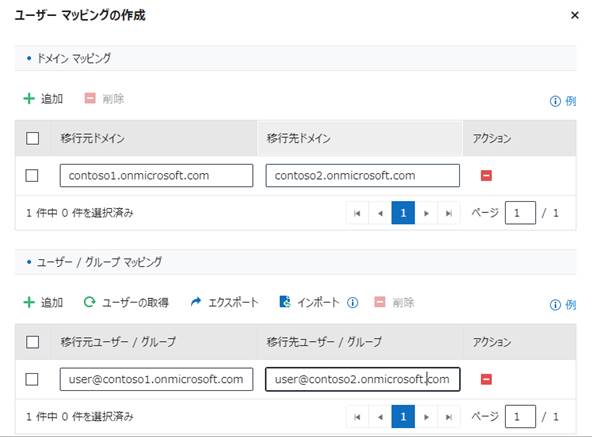This screenshot has height=437, width=592.
Task: Go to the previous page of domain mappings
Action: [x=380, y=213]
